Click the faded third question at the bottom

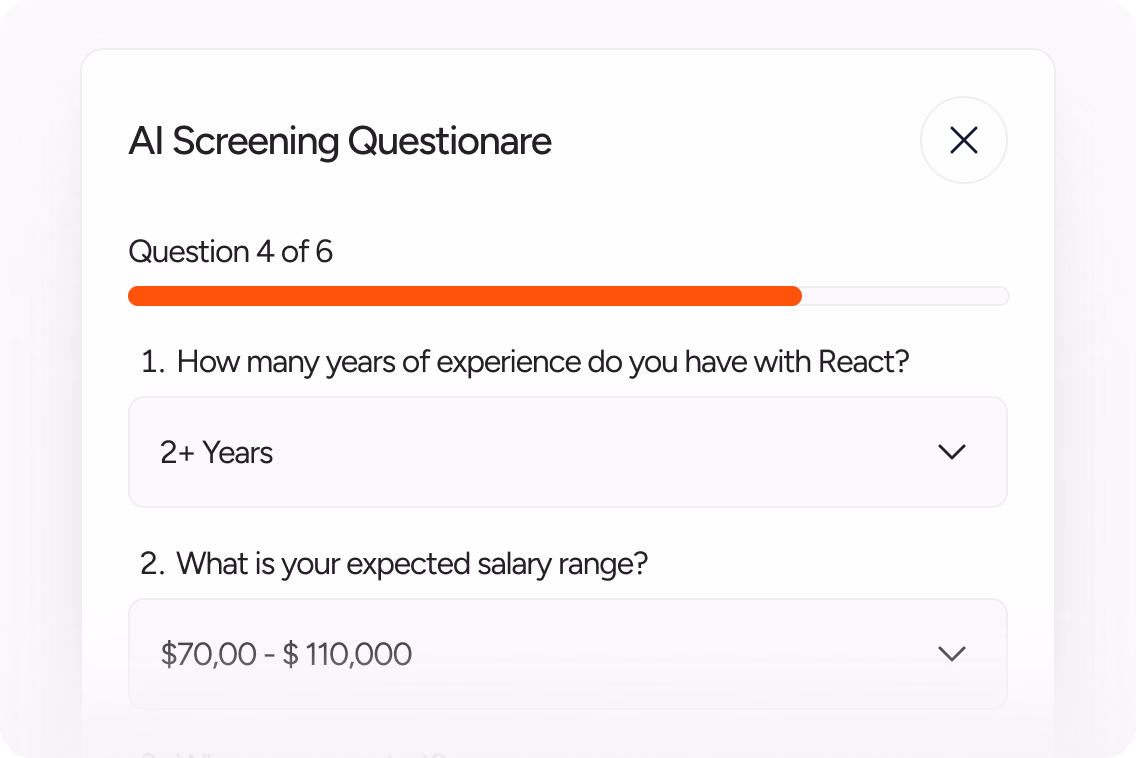pos(293,754)
